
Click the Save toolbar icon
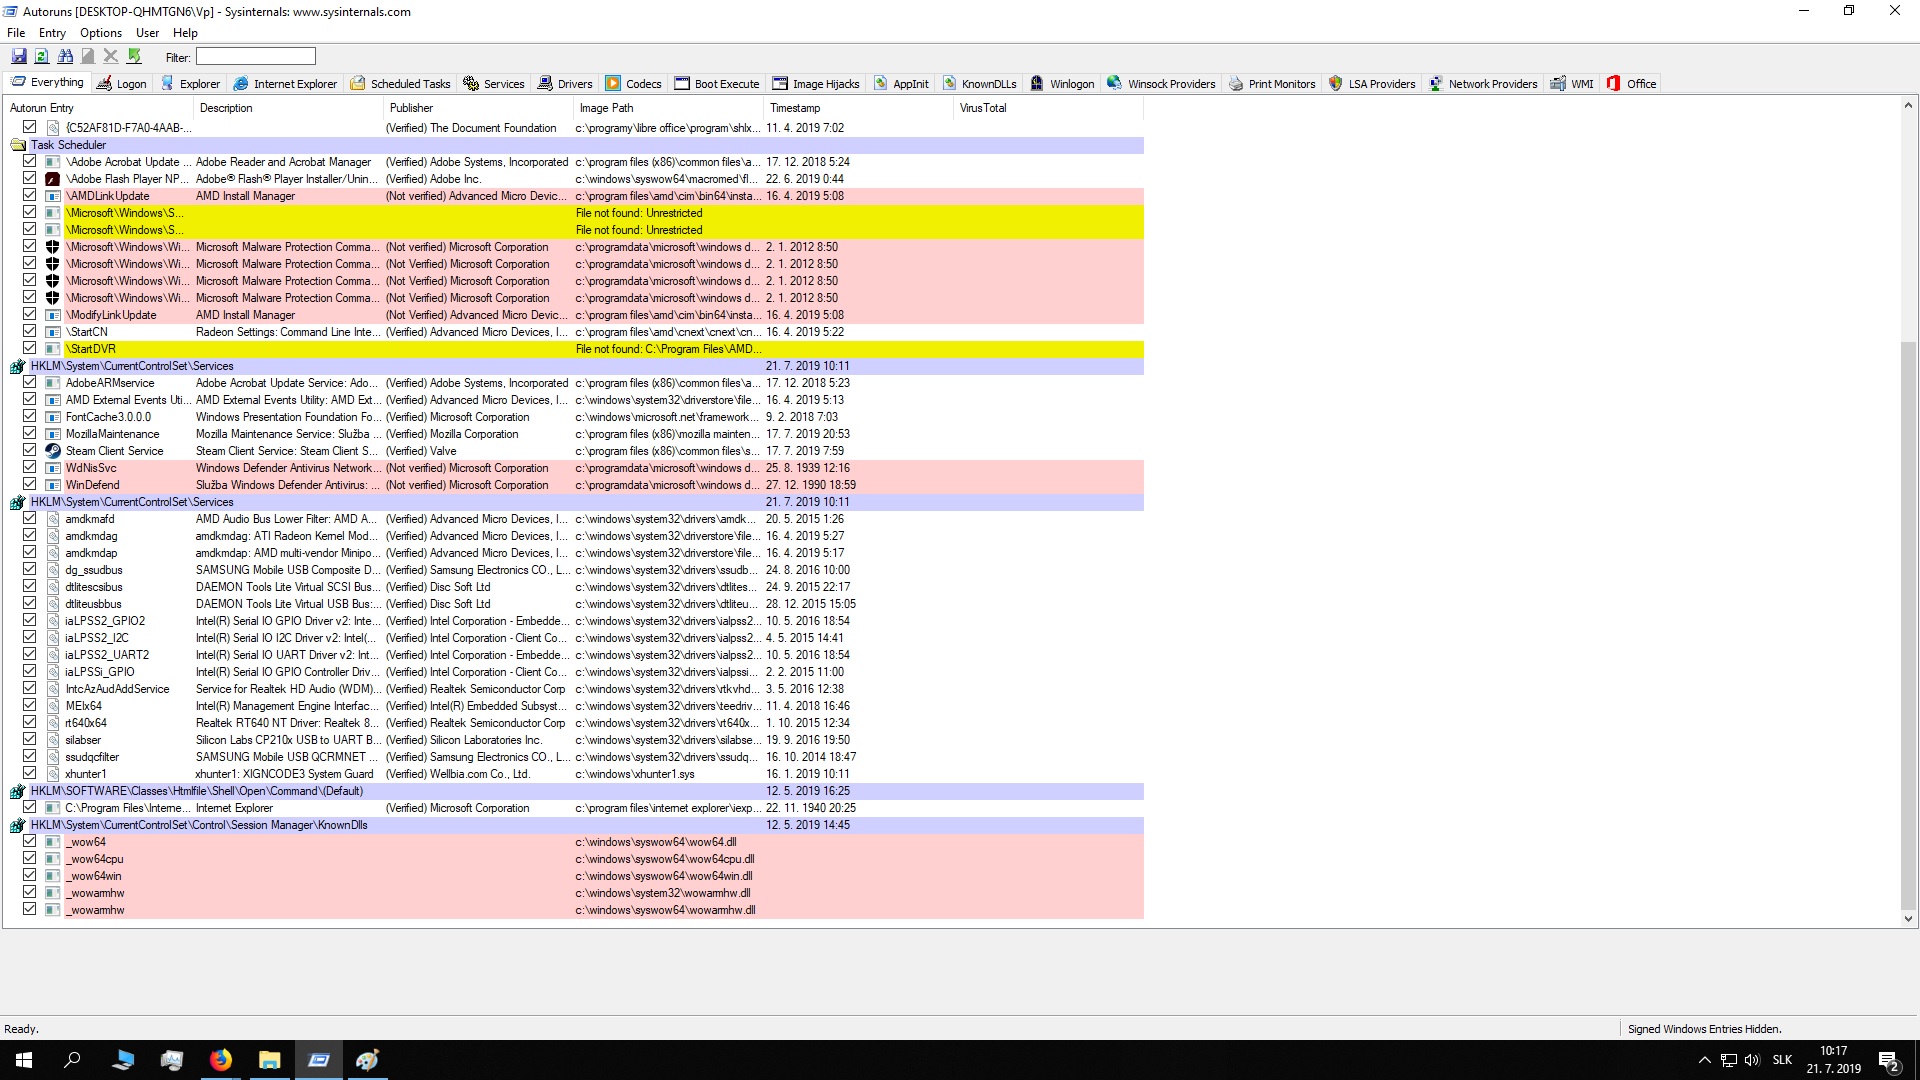18,57
